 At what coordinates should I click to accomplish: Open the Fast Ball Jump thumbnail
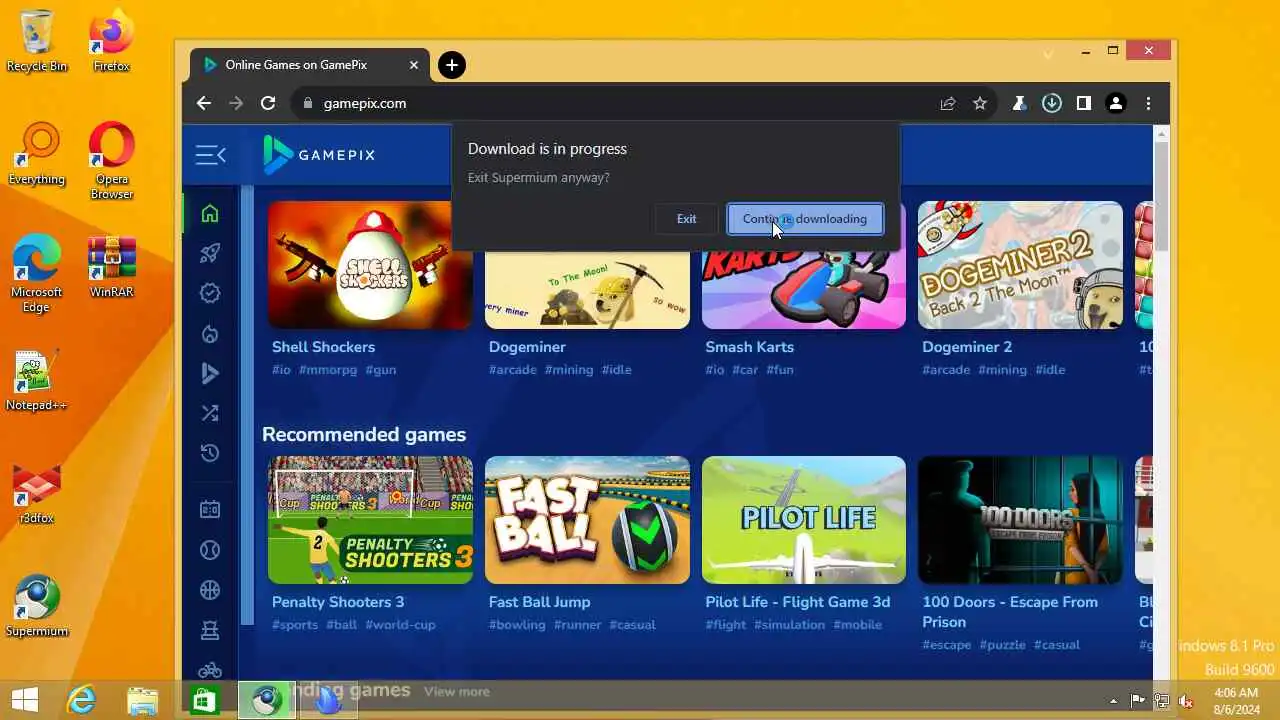click(587, 520)
